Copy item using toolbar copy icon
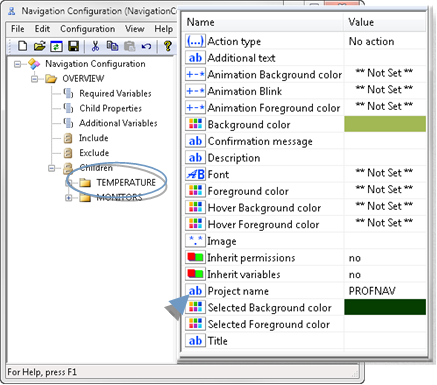 coord(112,46)
